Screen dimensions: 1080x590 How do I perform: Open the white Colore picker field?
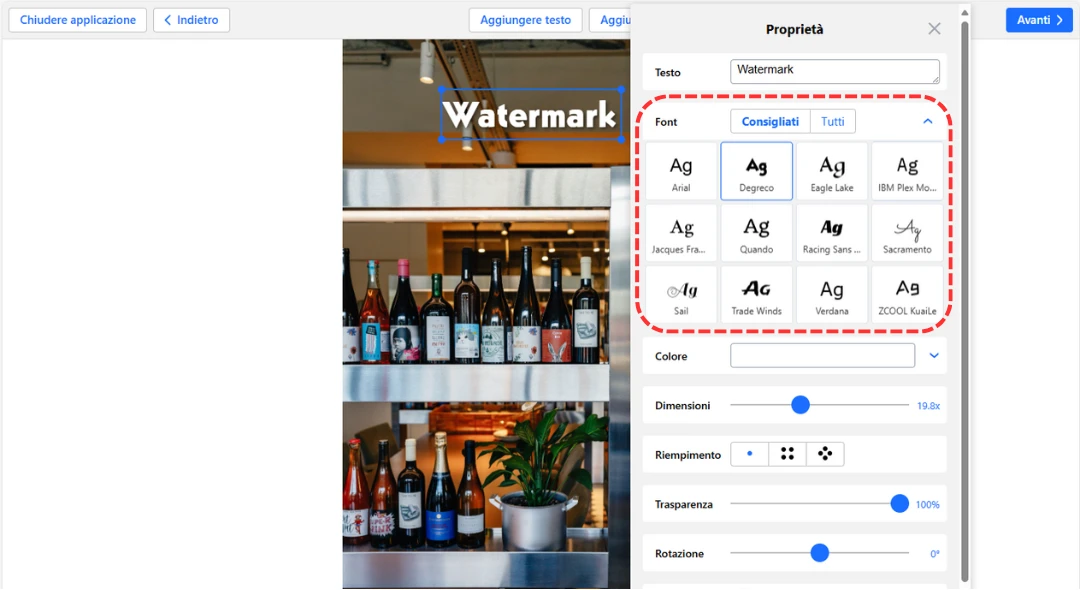[x=822, y=356]
